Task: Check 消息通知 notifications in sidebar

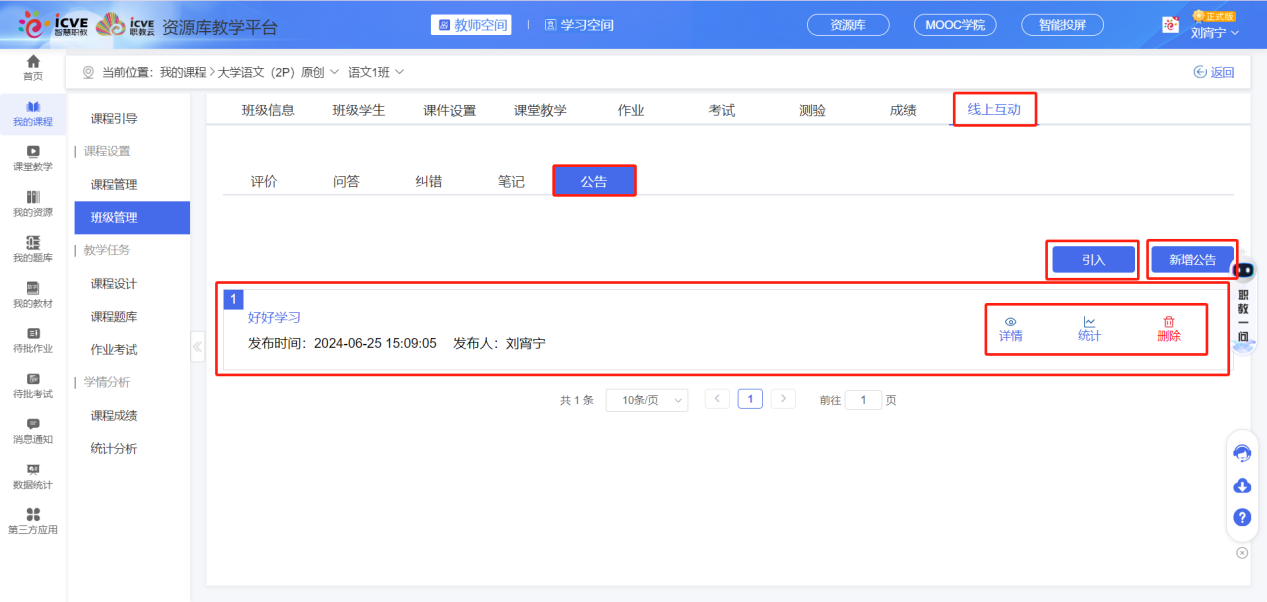Action: coord(33,428)
